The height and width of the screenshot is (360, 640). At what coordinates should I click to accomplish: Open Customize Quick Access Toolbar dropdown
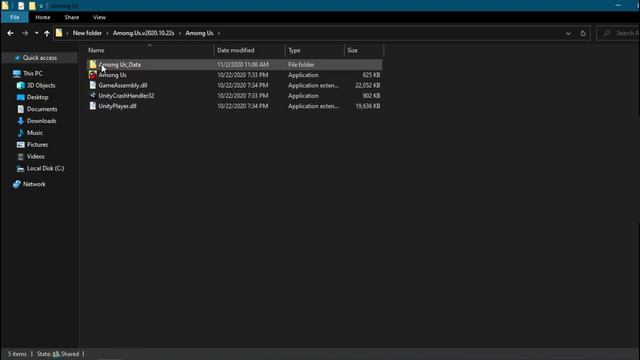(41, 6)
